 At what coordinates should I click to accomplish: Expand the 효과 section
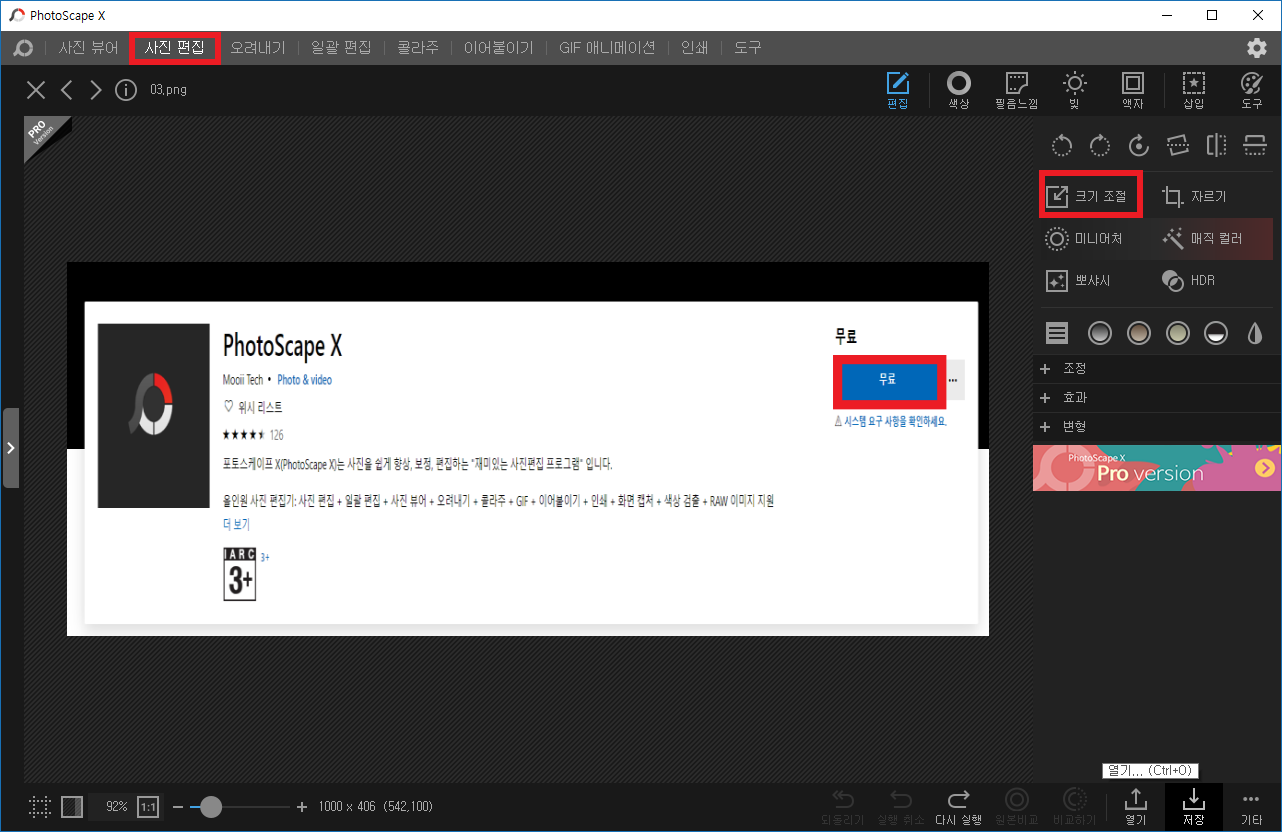tap(1157, 398)
